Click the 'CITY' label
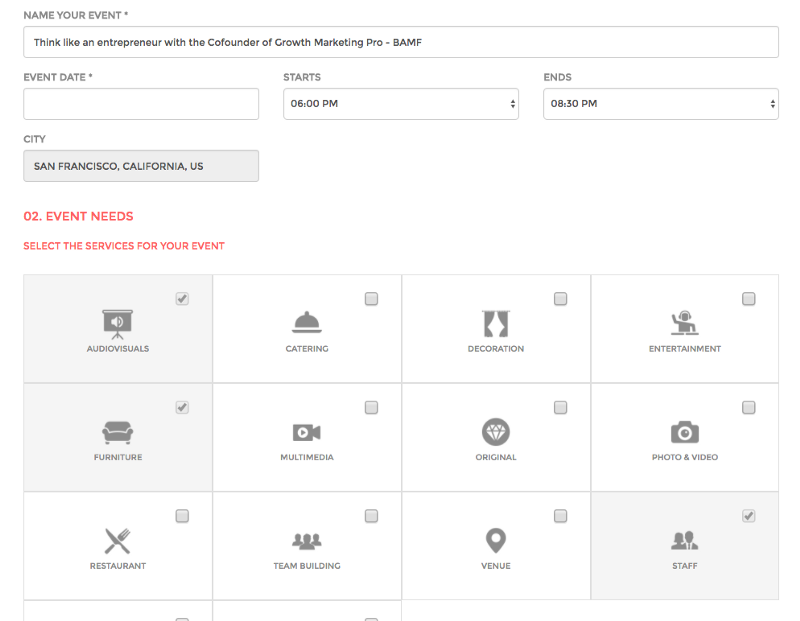The width and height of the screenshot is (800, 621). click(35, 139)
